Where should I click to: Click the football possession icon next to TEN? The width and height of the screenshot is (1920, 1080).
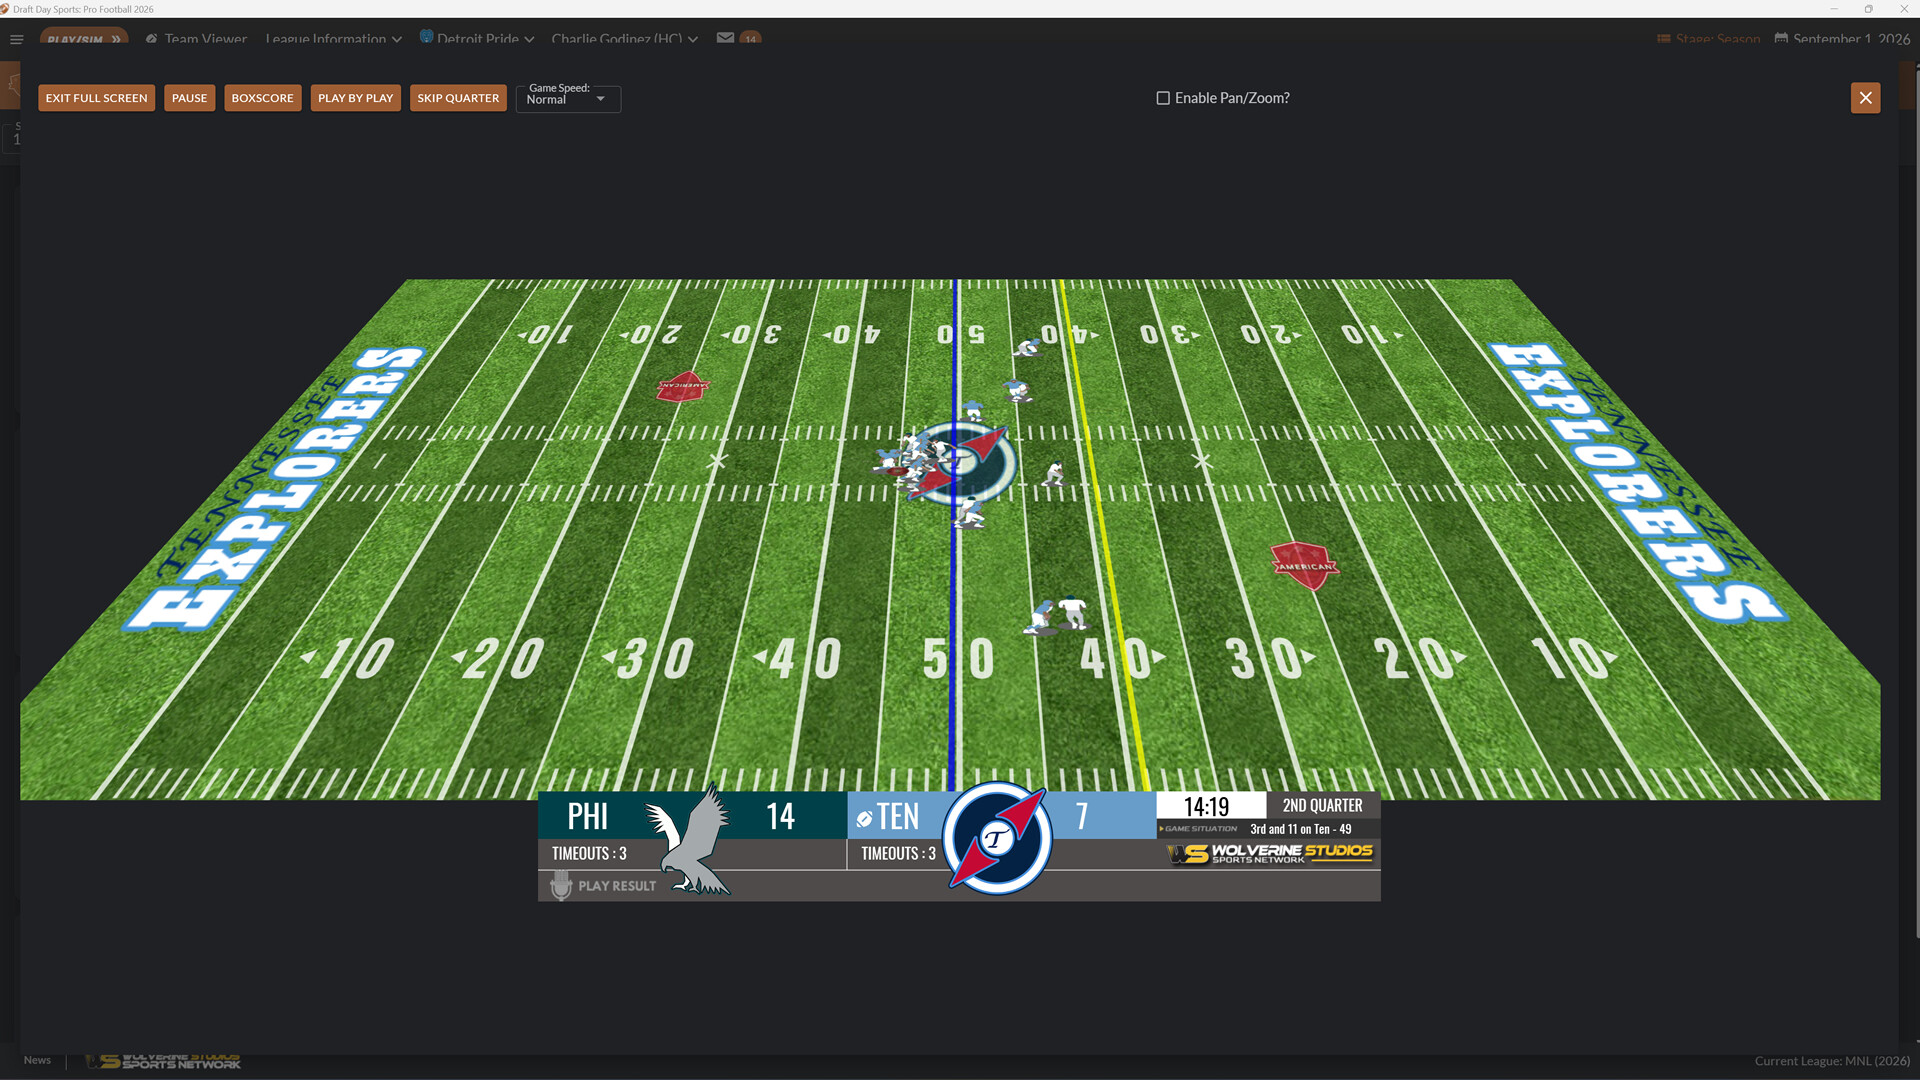864,818
